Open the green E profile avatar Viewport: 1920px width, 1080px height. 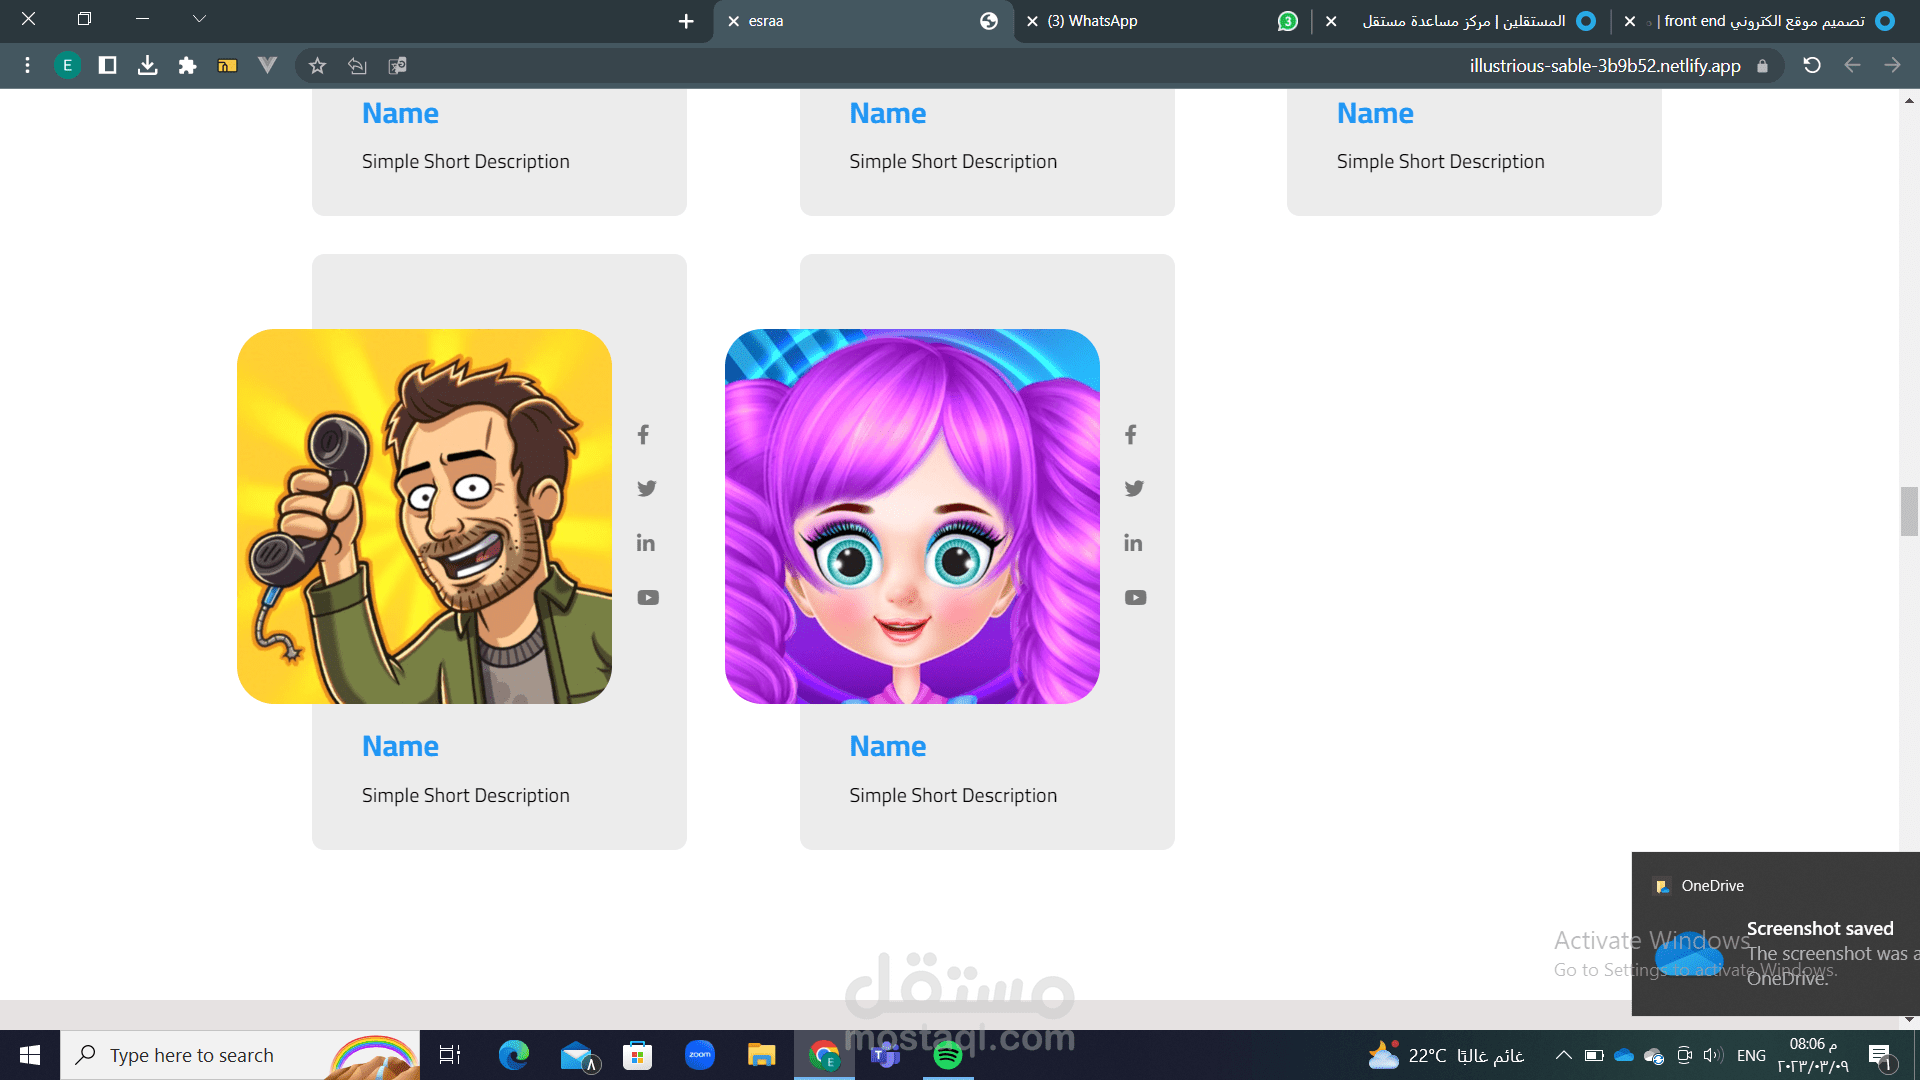pos(67,66)
